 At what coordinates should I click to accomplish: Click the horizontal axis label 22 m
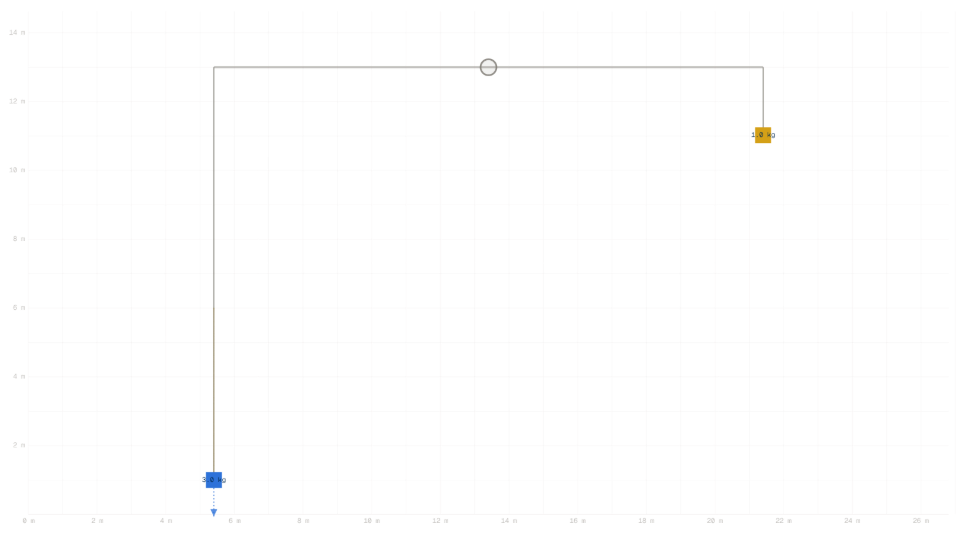click(x=783, y=521)
